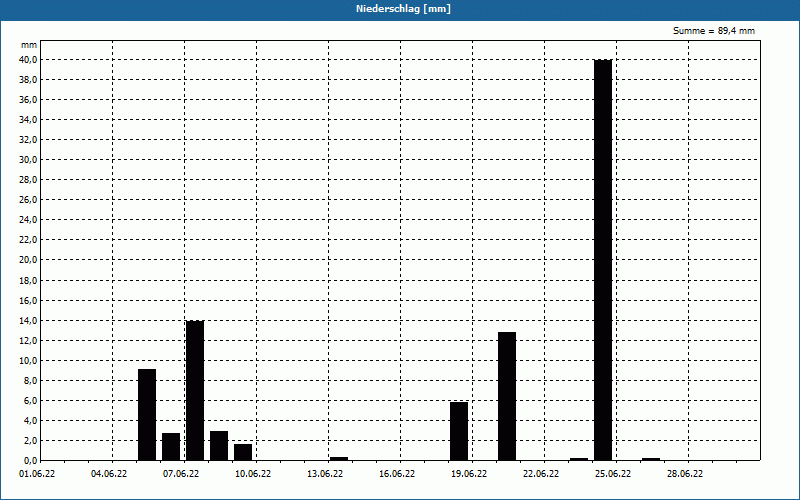
Task: Click the y-axis value 30,0
Action: [x=29, y=160]
